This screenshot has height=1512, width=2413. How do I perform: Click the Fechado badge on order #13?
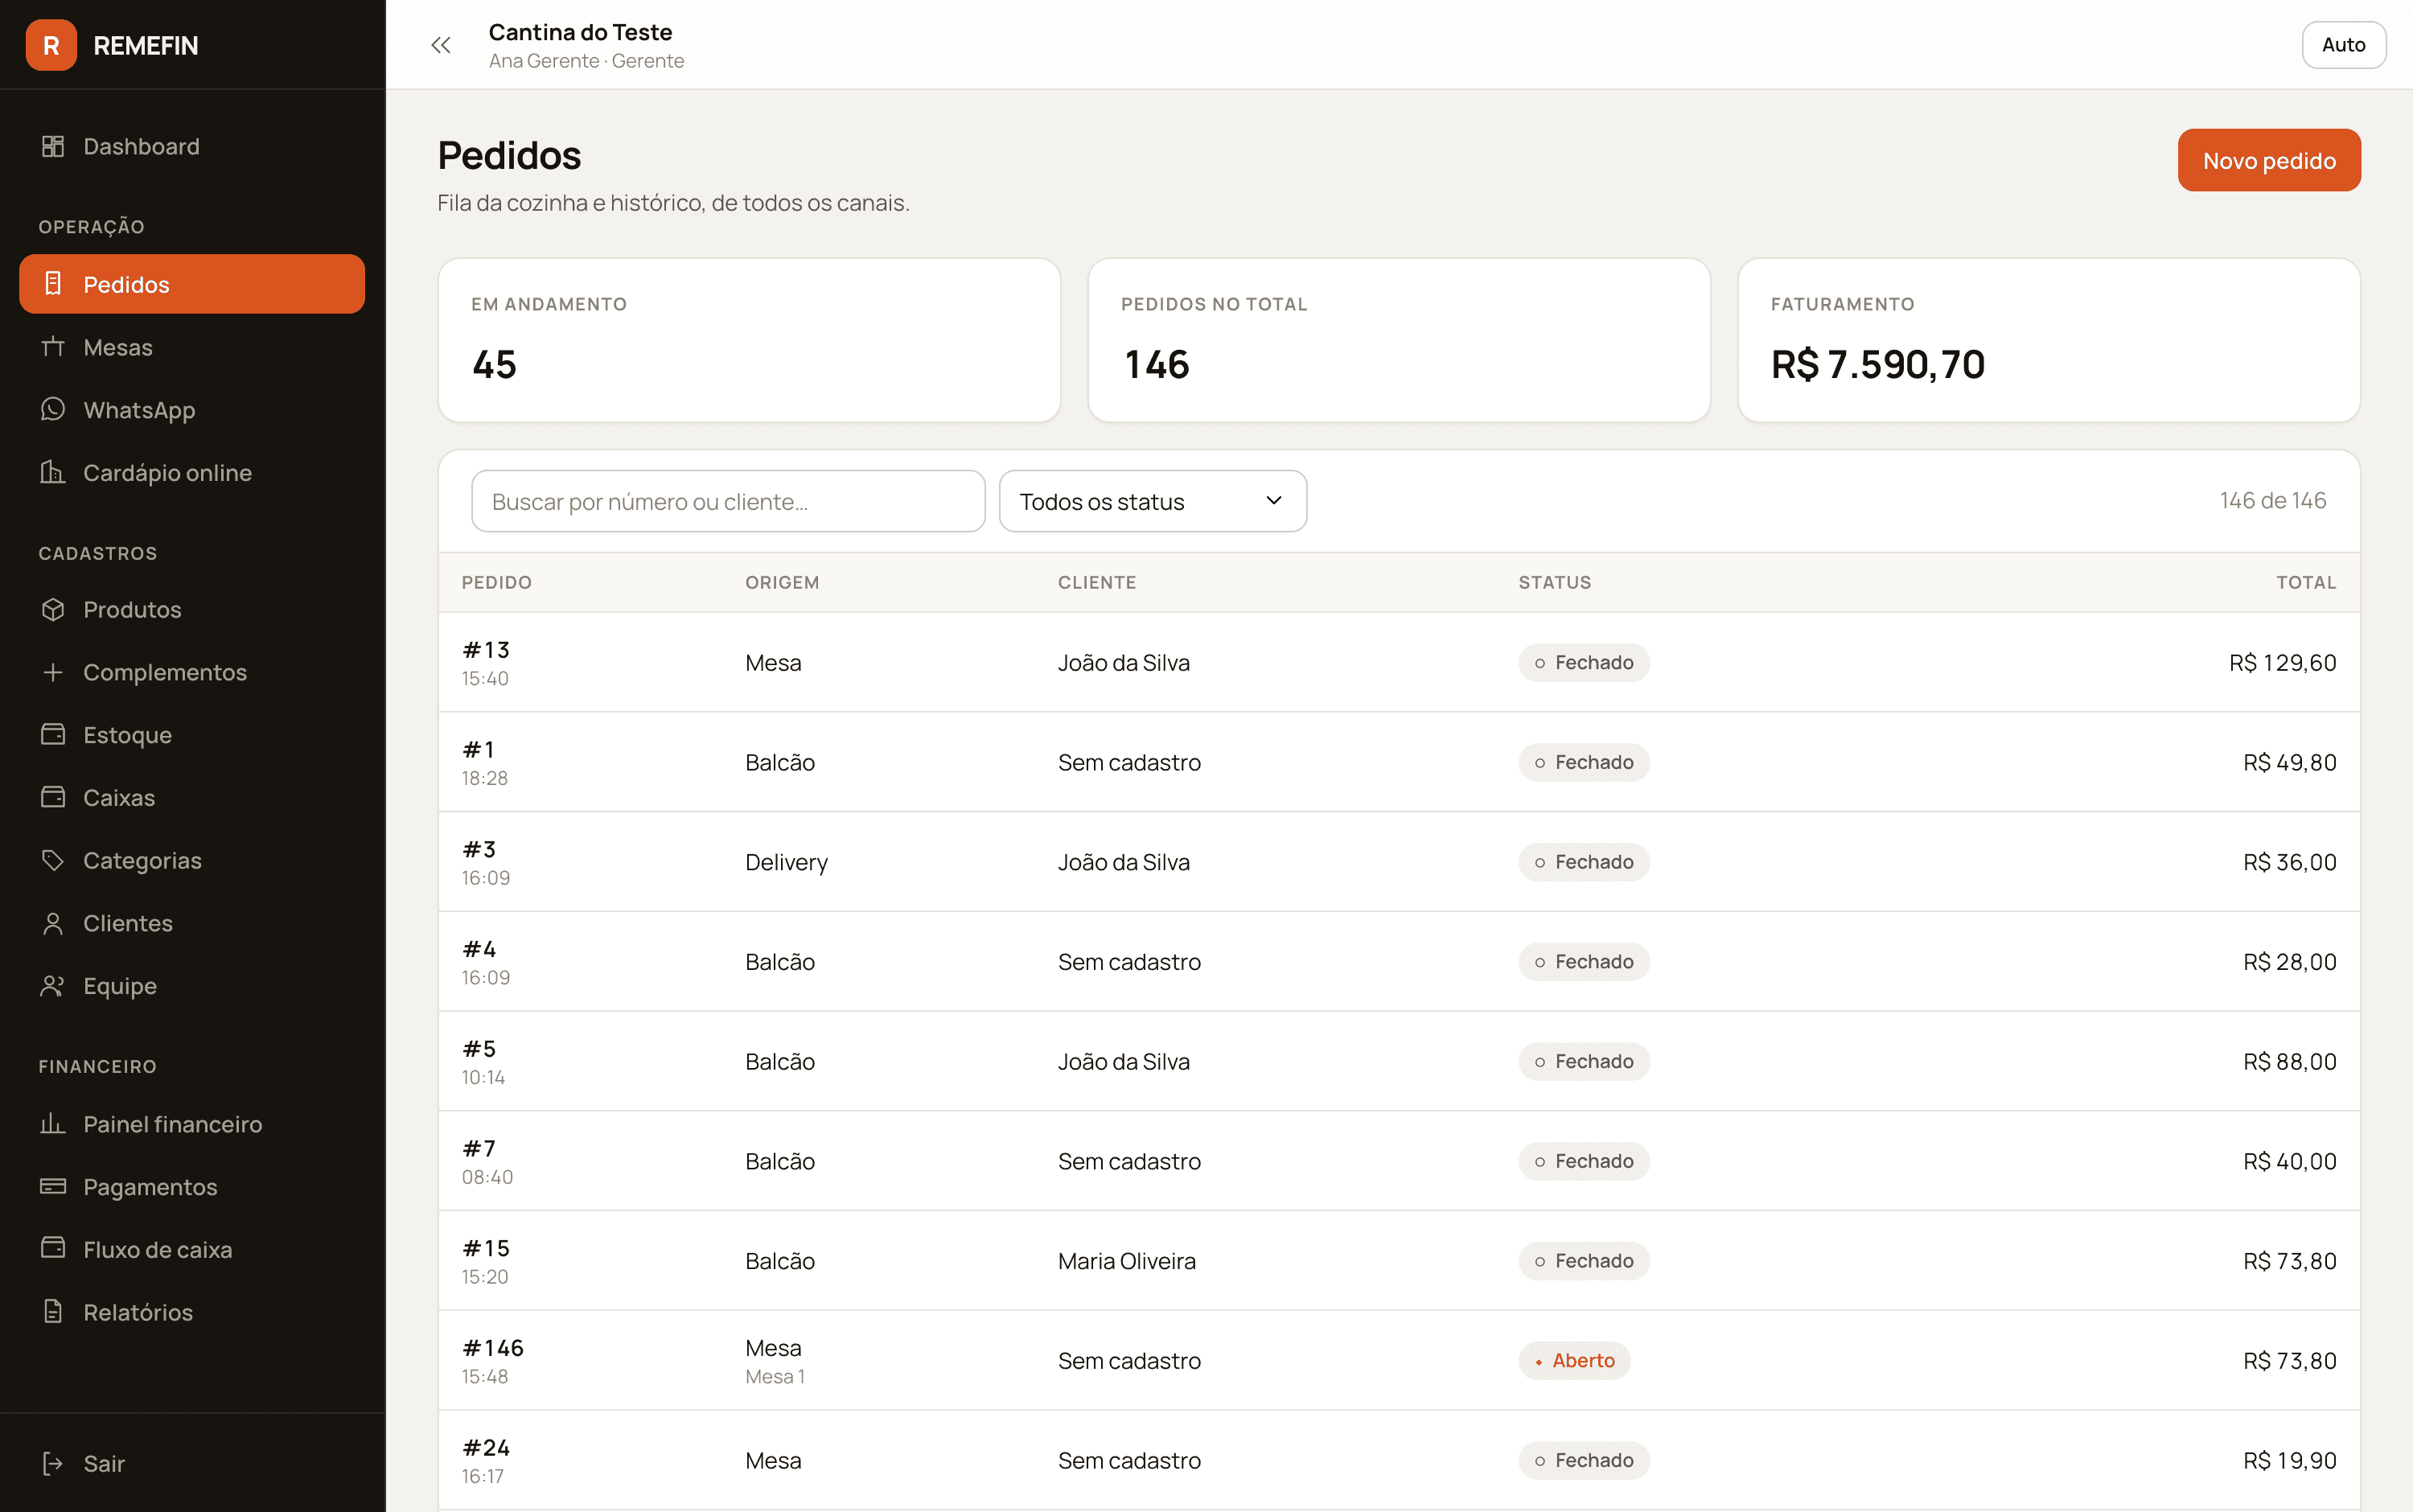(x=1583, y=662)
